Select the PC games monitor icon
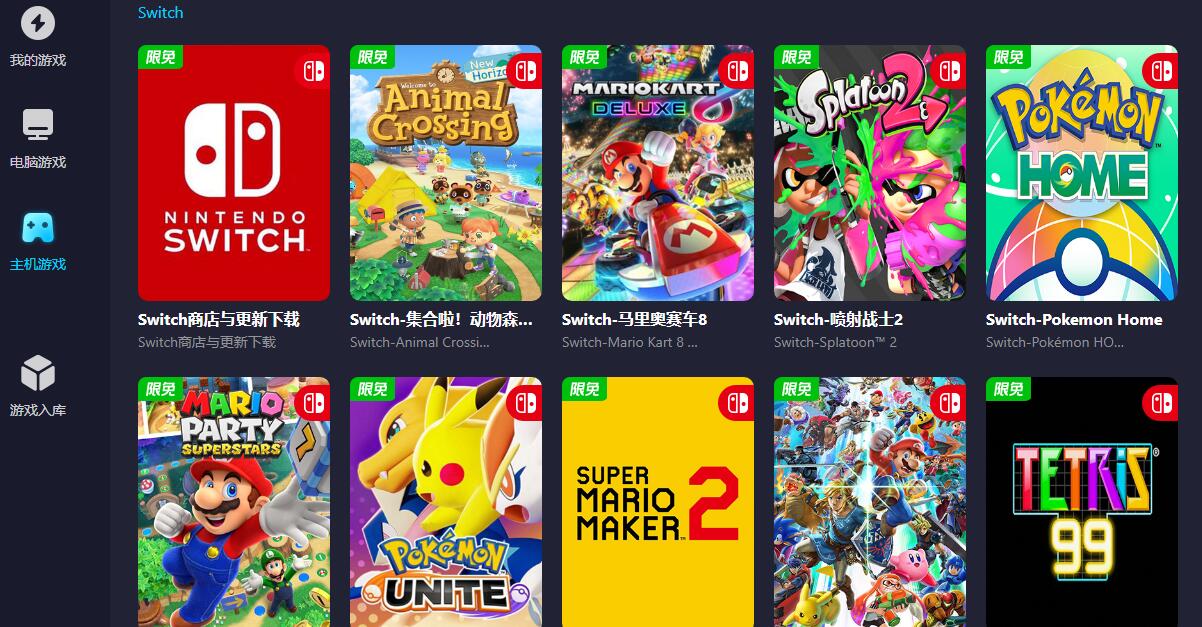The height and width of the screenshot is (627, 1202). (38, 125)
